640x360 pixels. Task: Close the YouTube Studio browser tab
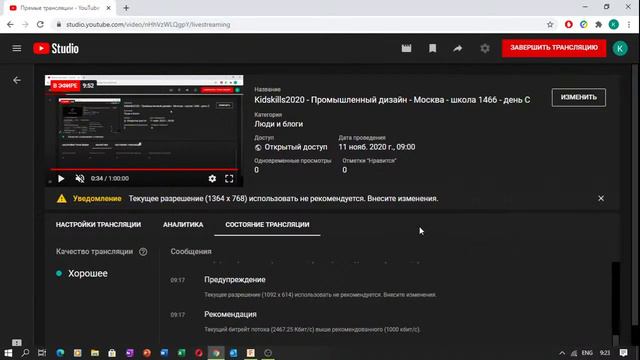[109, 8]
